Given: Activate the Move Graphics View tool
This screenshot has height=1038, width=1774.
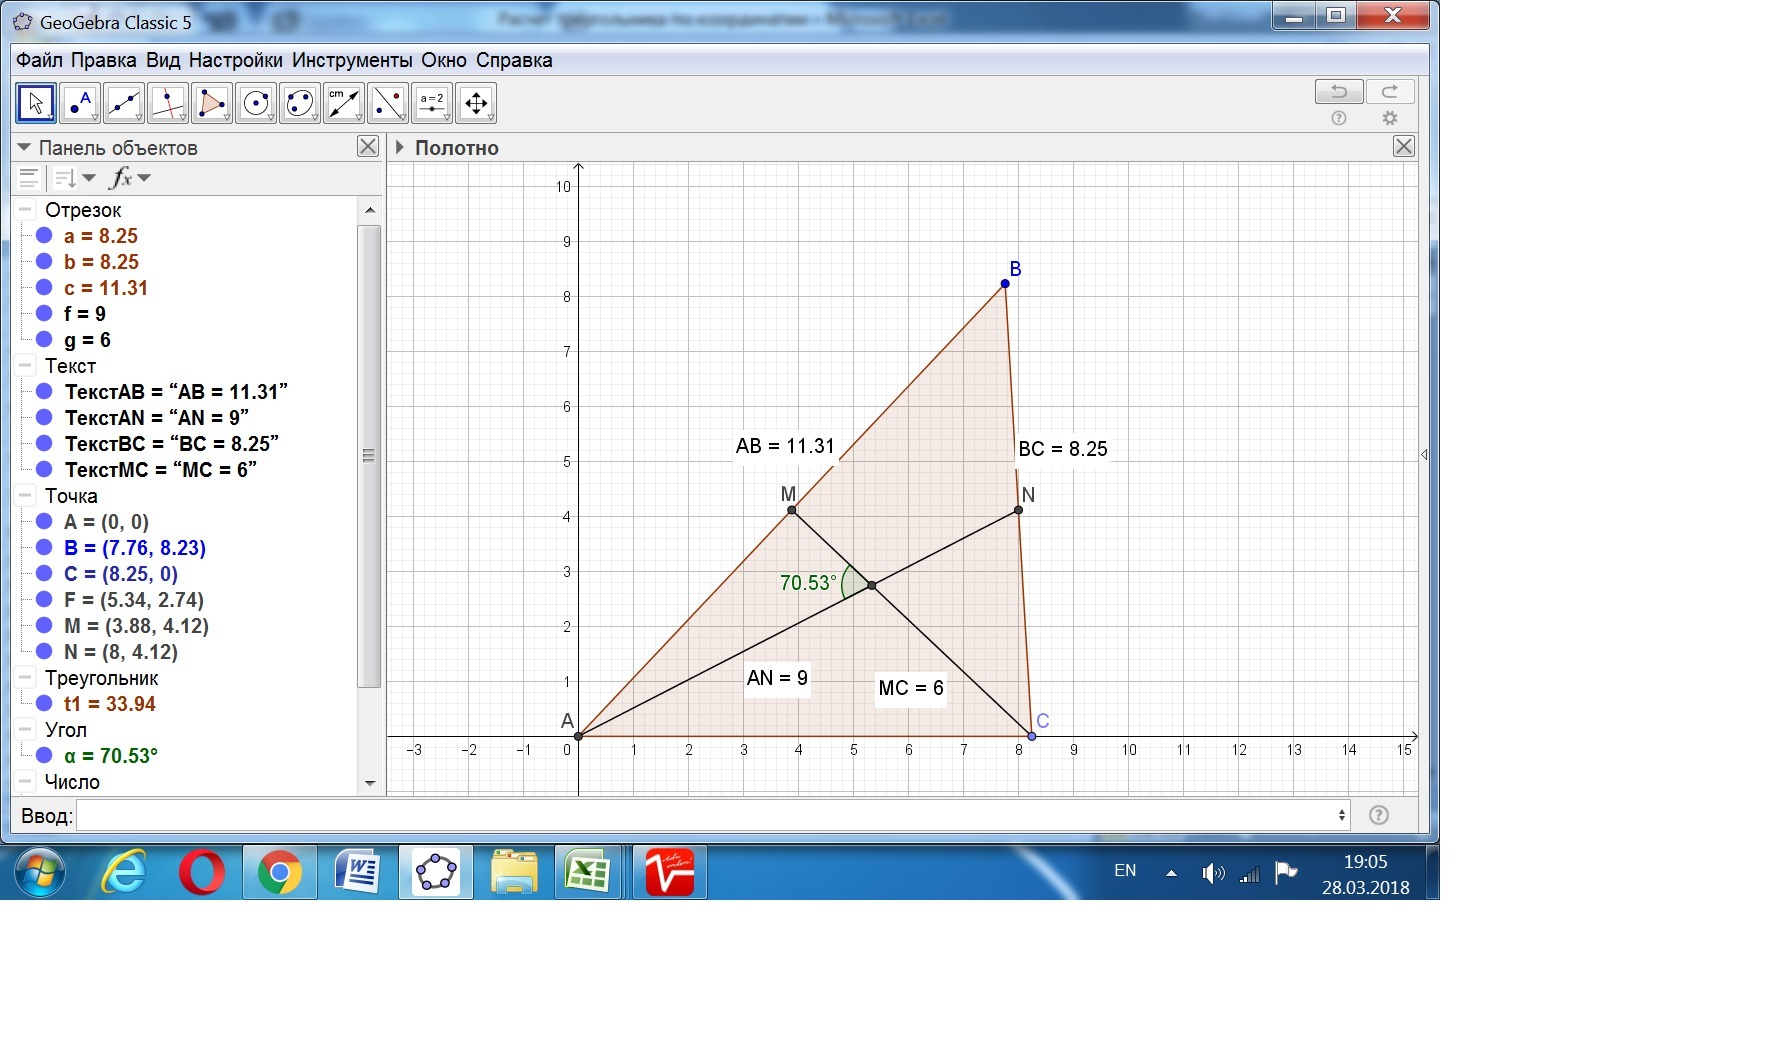Looking at the screenshot, I should (x=476, y=103).
